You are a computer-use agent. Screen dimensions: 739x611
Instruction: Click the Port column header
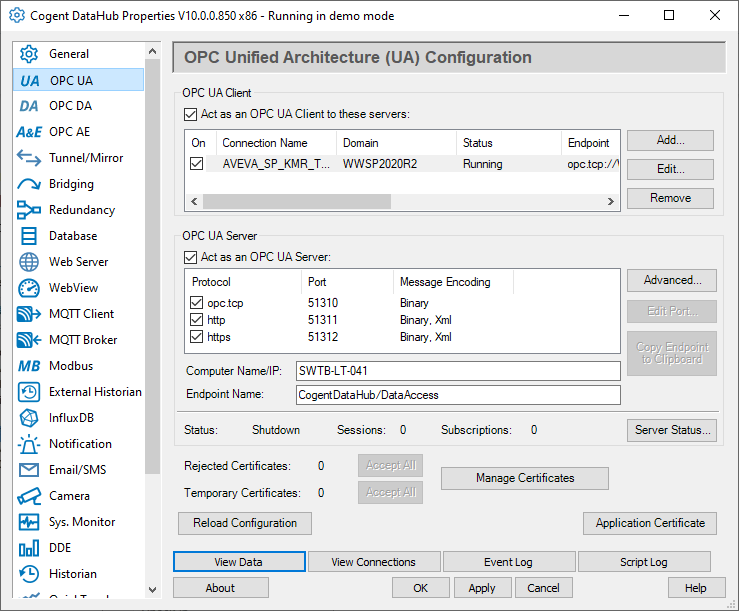(347, 282)
